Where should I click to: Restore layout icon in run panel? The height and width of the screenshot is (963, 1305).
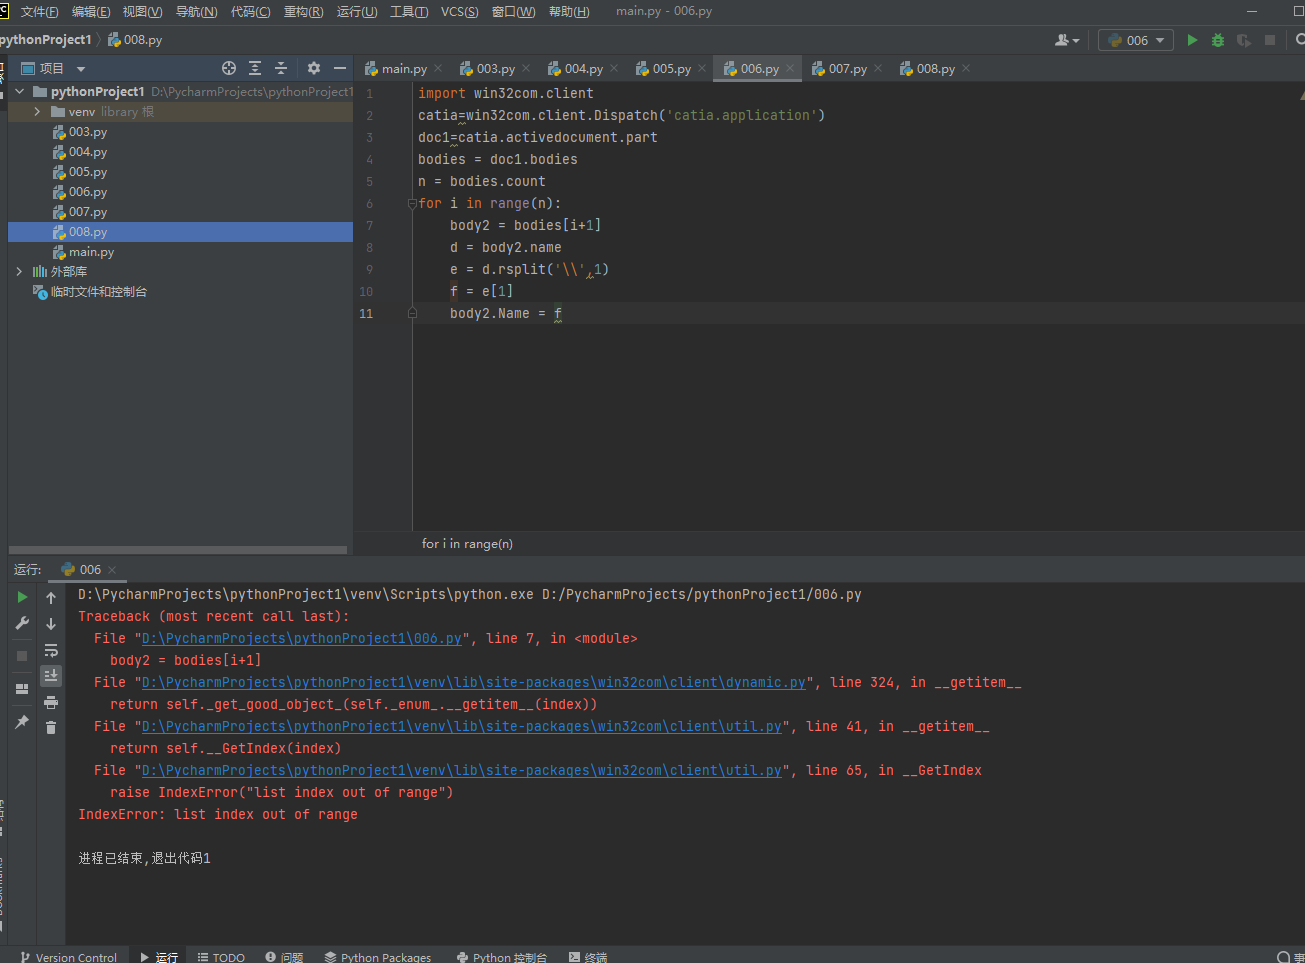point(22,689)
